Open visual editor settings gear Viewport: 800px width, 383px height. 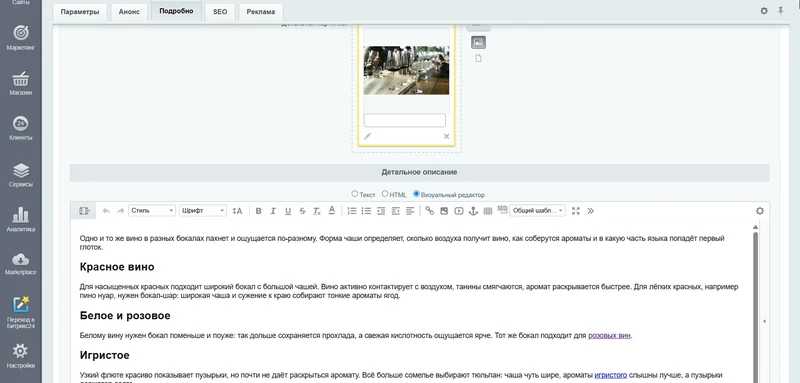click(760, 211)
